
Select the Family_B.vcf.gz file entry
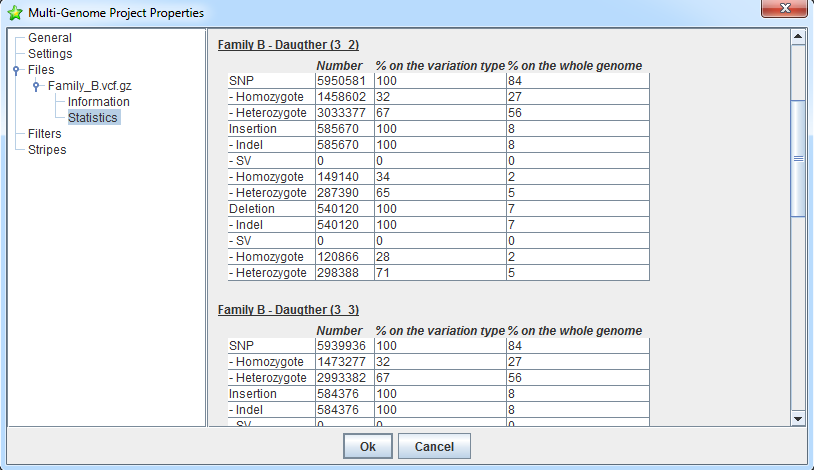click(x=89, y=86)
